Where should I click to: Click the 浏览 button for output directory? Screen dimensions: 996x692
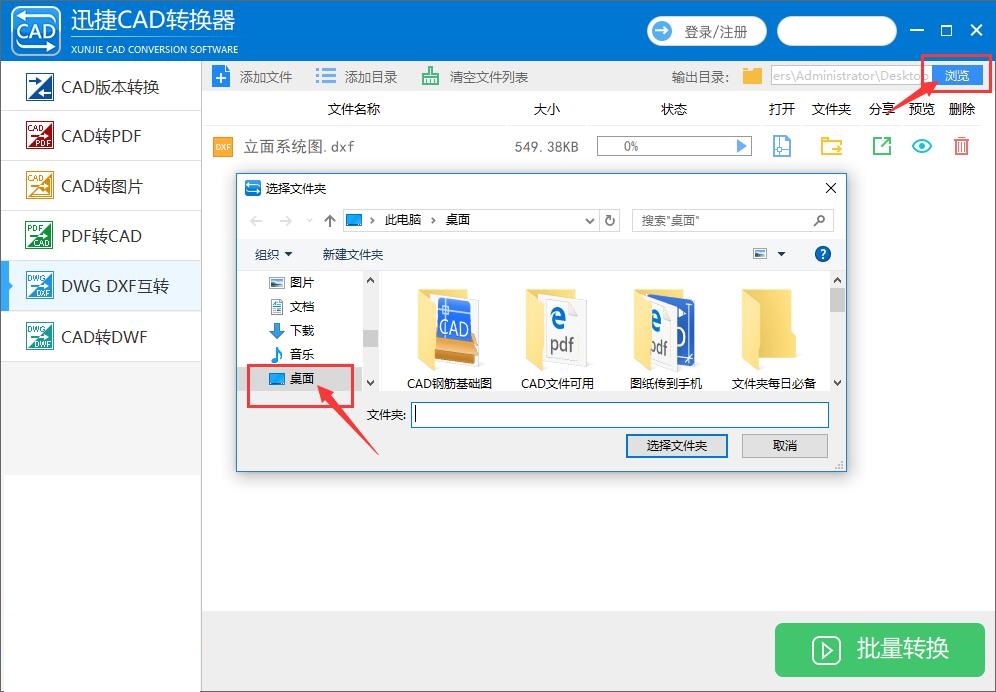pyautogui.click(x=957, y=76)
